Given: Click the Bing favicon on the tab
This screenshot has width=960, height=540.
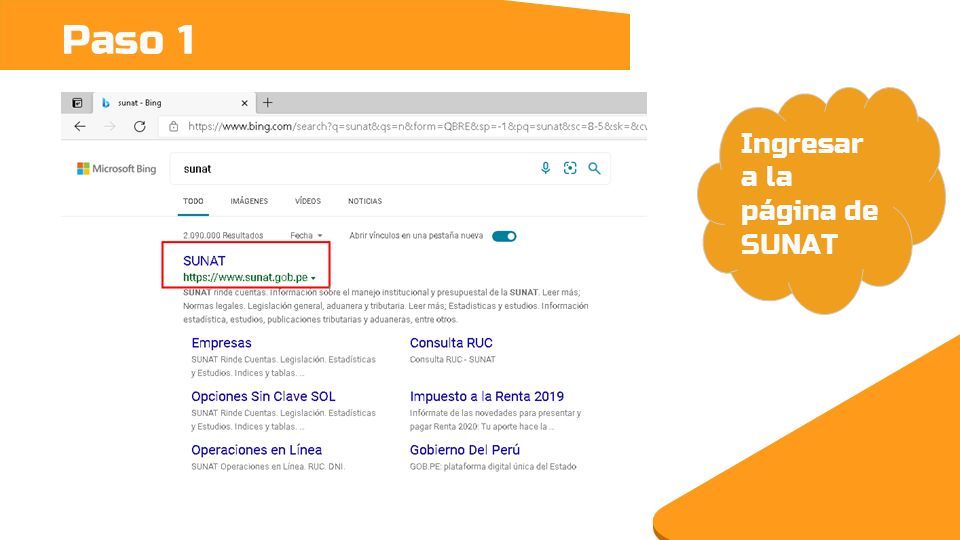Looking at the screenshot, I should (x=105, y=103).
